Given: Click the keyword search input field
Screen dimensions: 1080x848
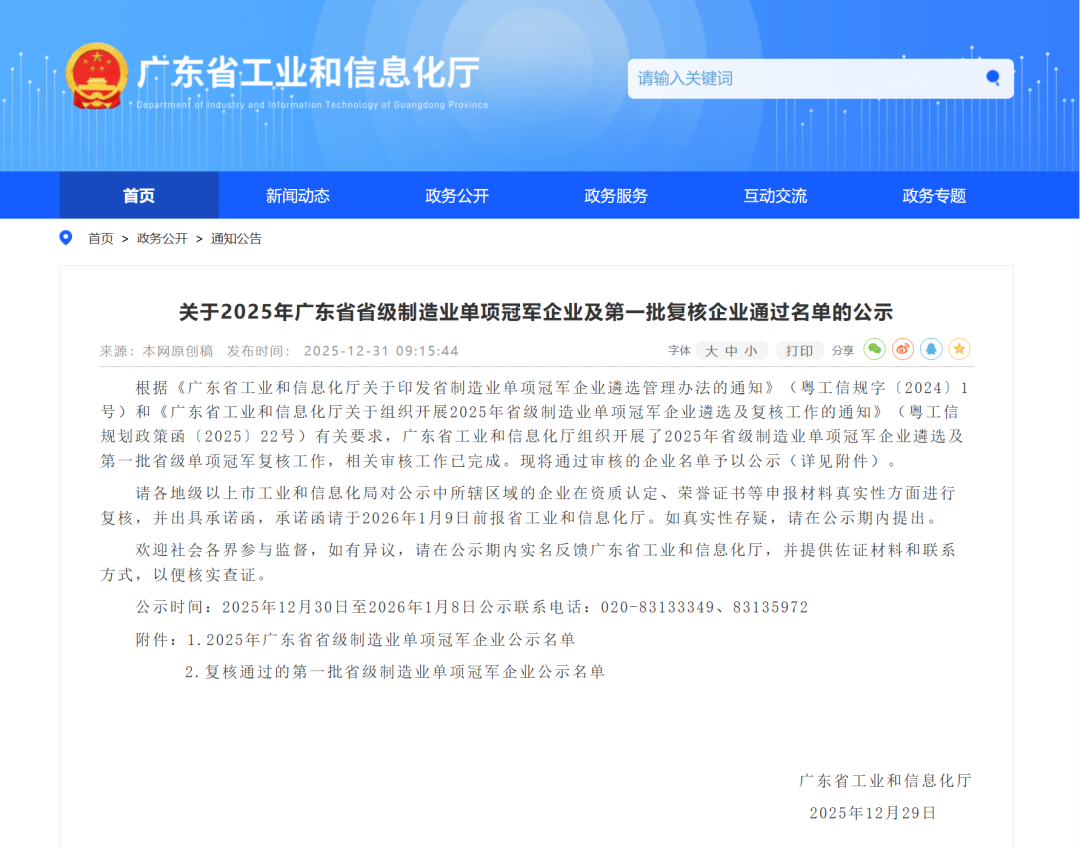Looking at the screenshot, I should pyautogui.click(x=800, y=78).
